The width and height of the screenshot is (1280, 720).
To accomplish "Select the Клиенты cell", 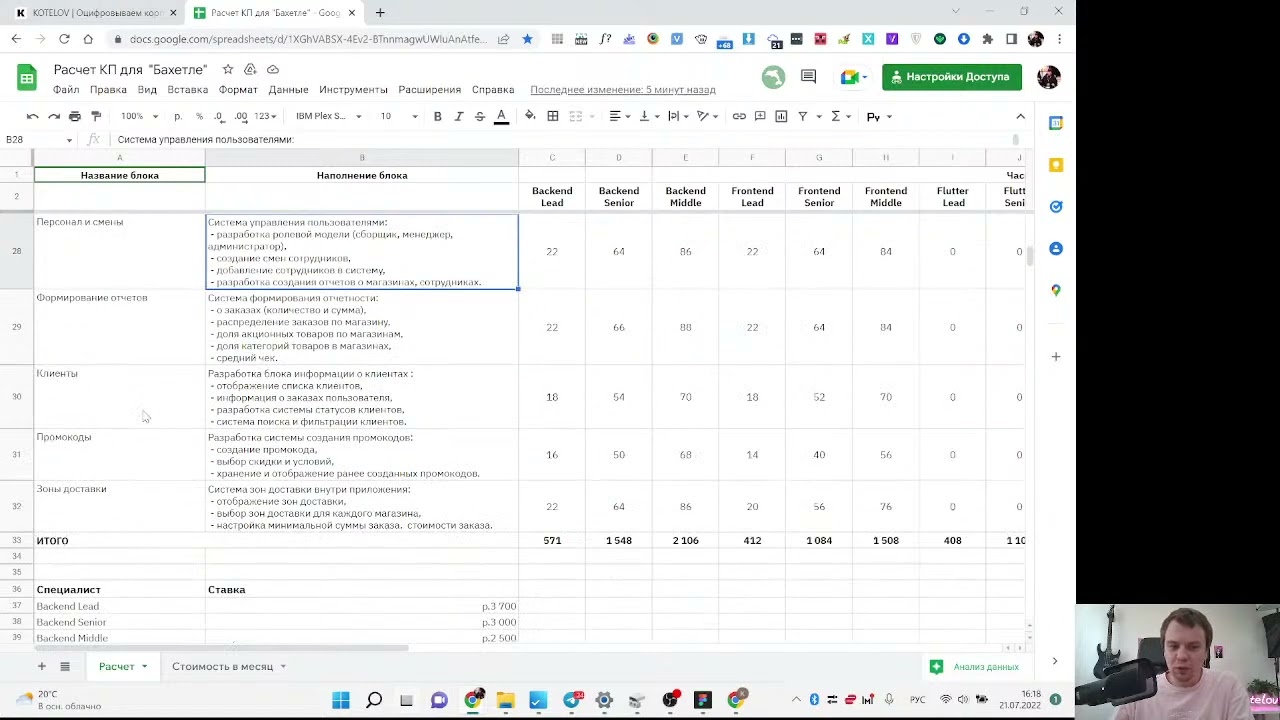I will pos(119,397).
